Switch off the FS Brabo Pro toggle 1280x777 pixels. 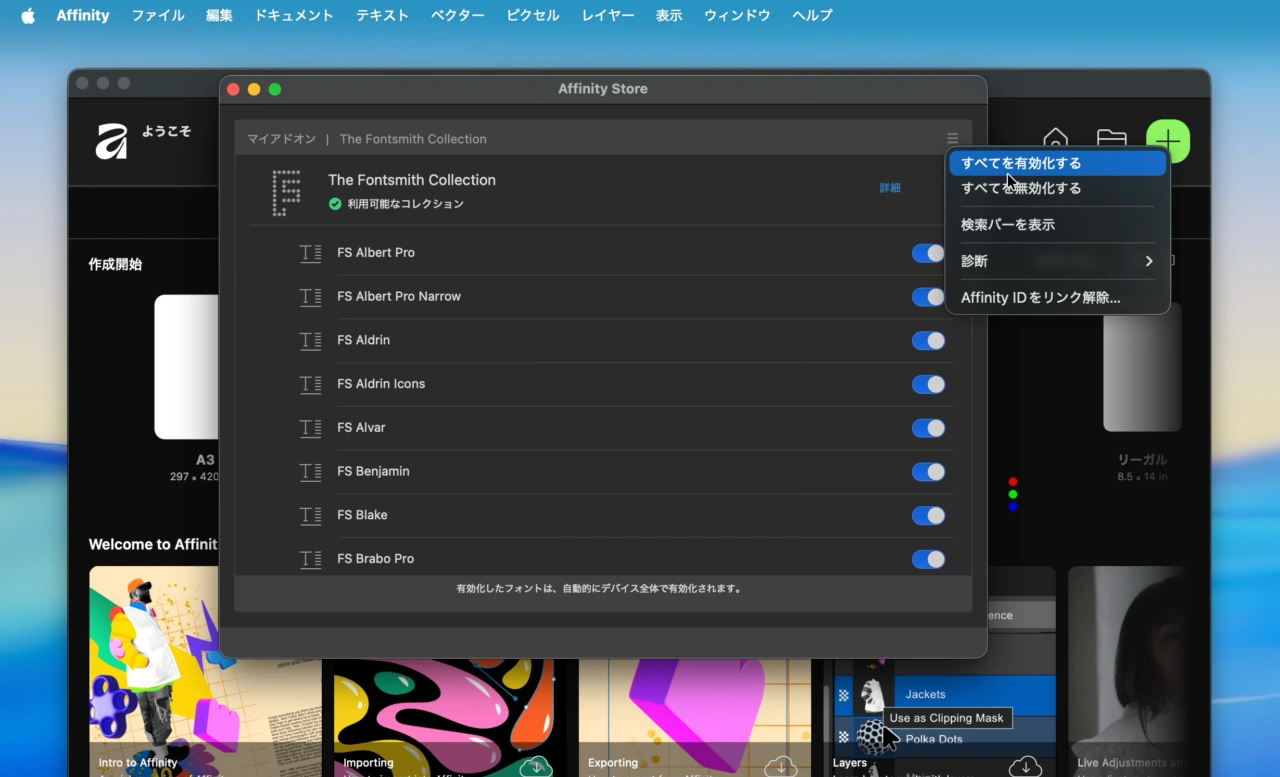click(x=927, y=559)
